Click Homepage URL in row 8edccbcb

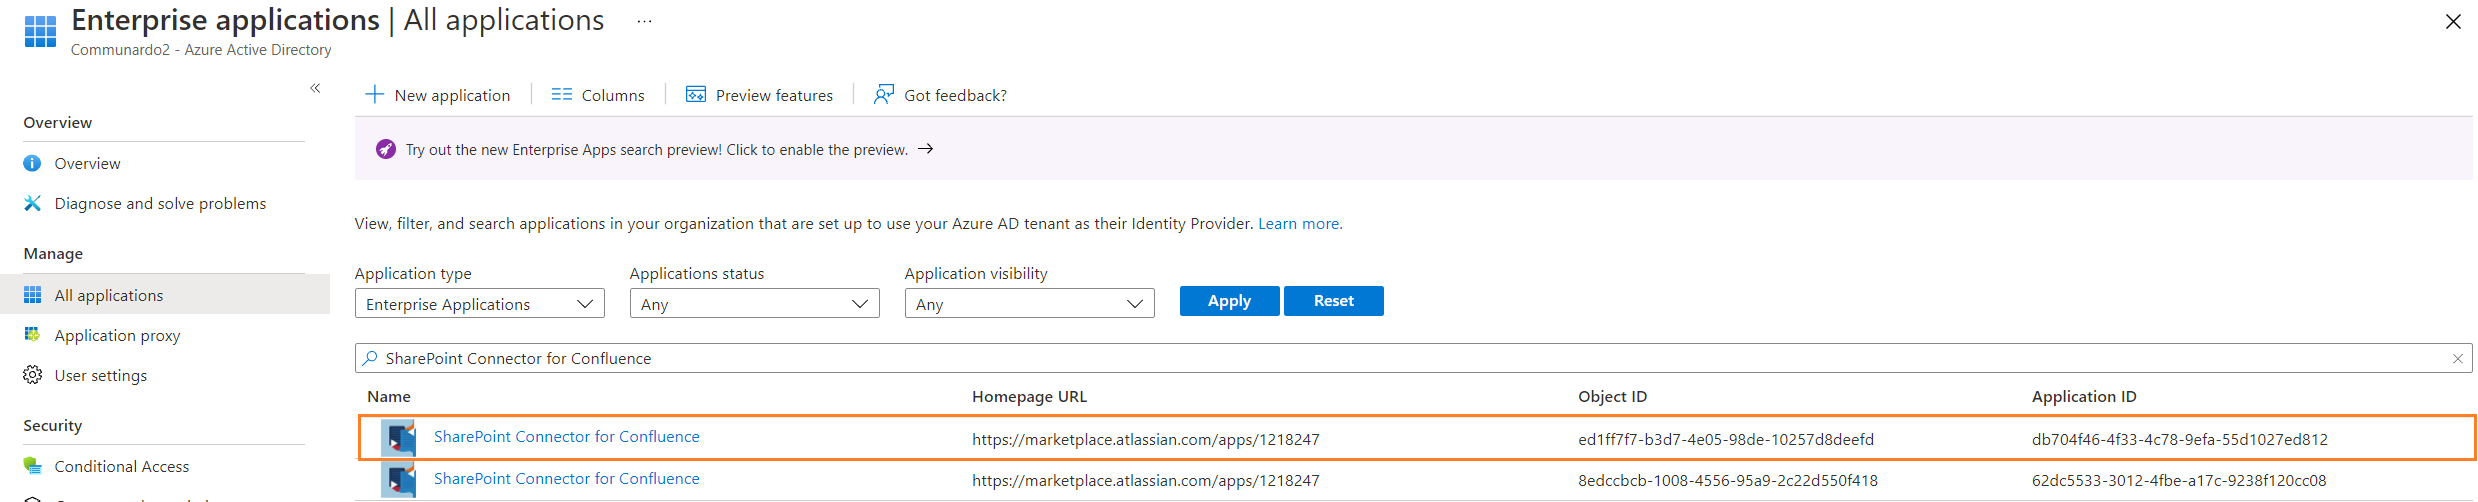1146,481
